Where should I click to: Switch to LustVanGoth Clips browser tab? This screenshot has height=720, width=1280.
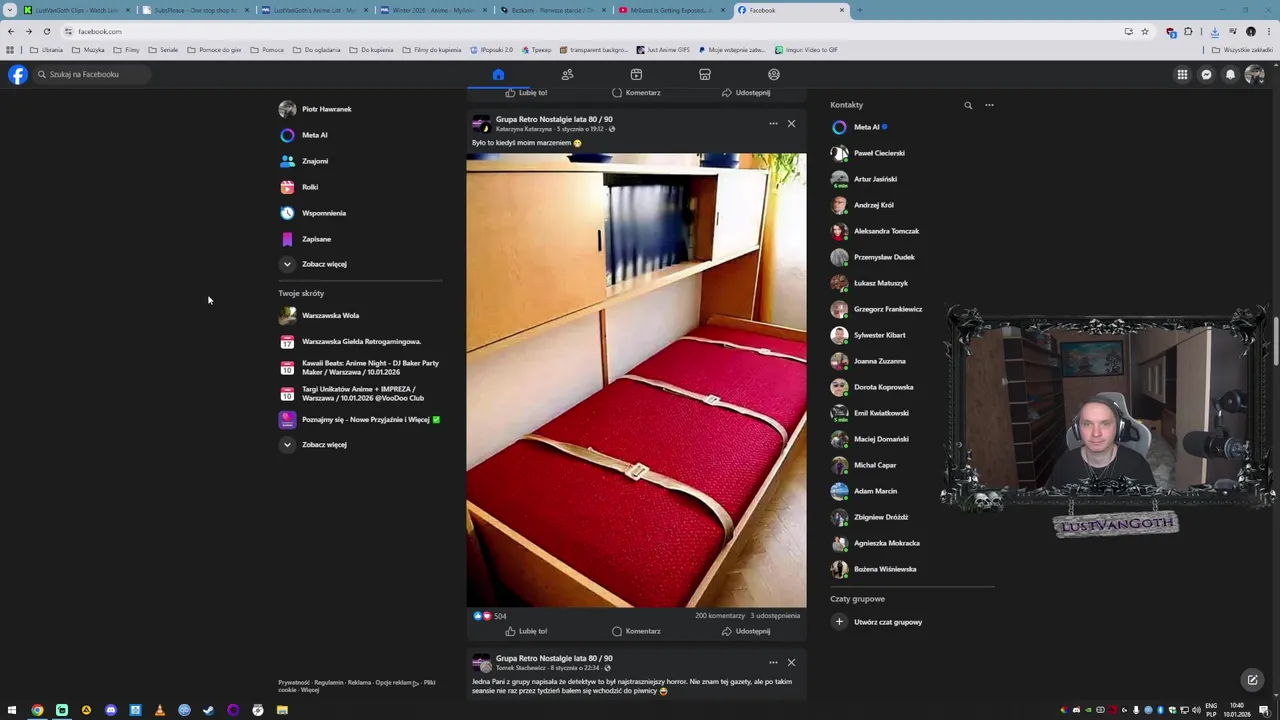pyautogui.click(x=76, y=10)
